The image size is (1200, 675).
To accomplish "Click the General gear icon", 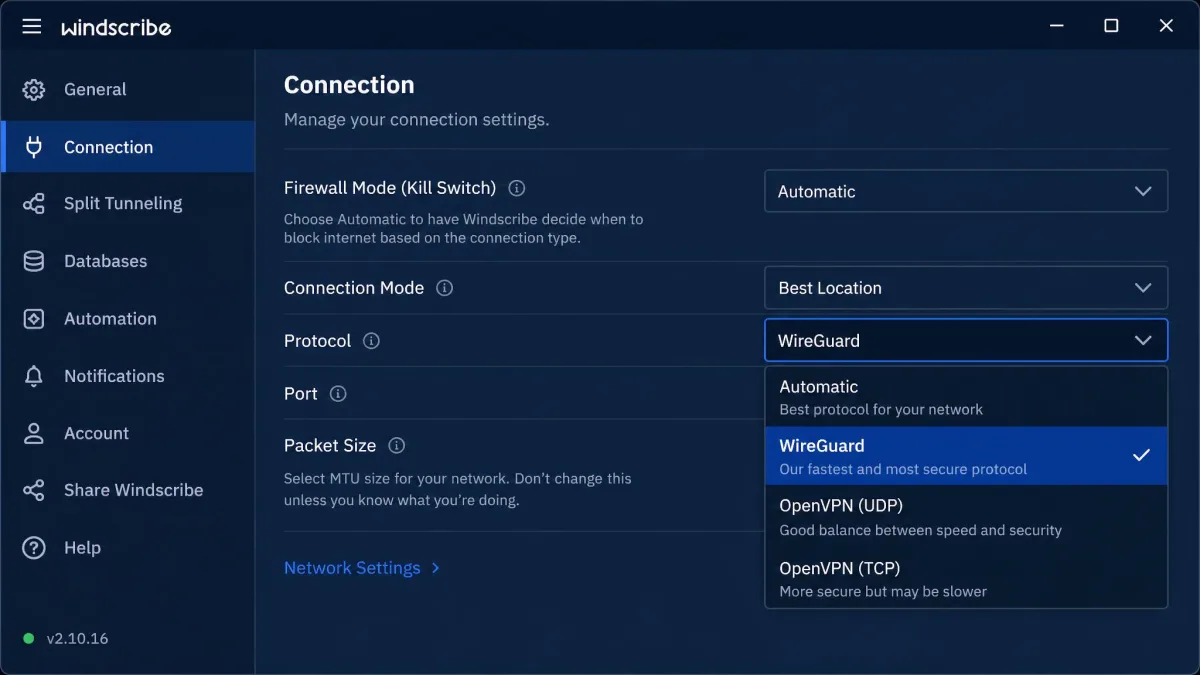I will click(x=34, y=90).
